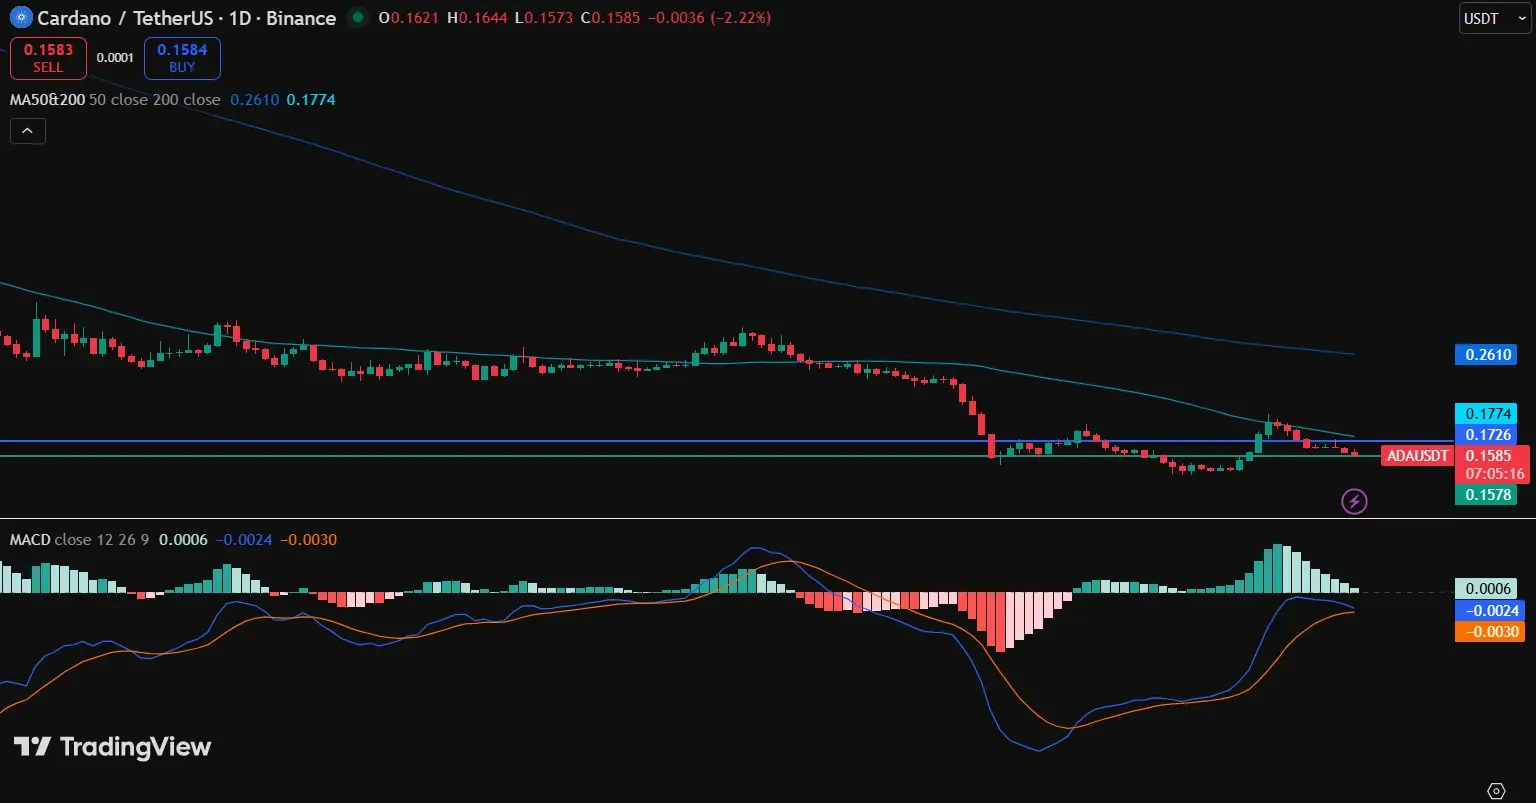Click the MACD close 12 26 9 legend
This screenshot has height=803, width=1536.
(80, 540)
